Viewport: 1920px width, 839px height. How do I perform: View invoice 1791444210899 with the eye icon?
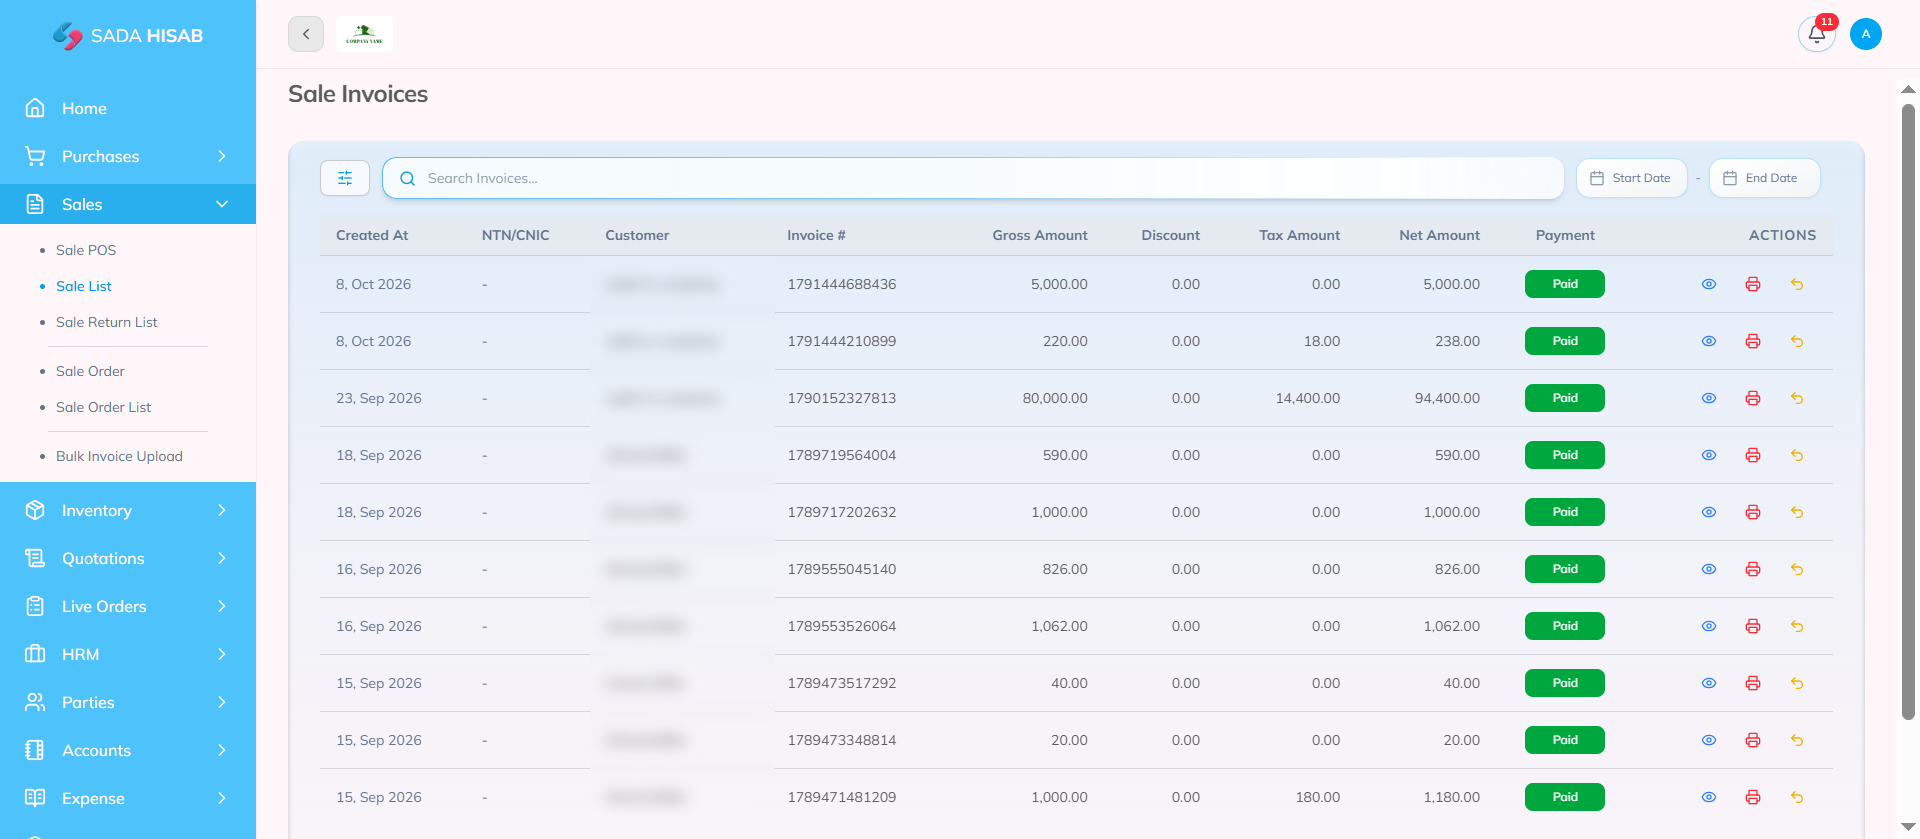(x=1709, y=341)
